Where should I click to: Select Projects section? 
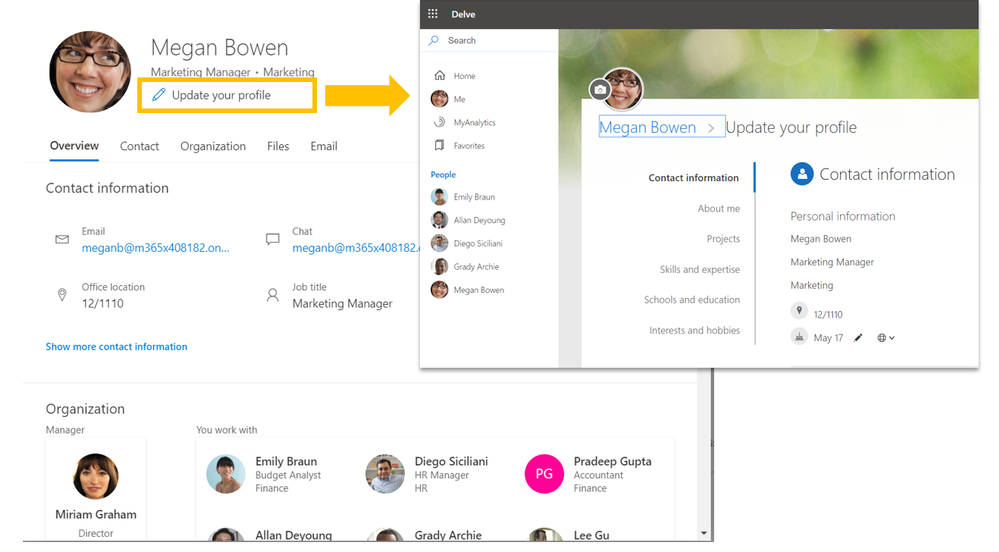pos(723,238)
